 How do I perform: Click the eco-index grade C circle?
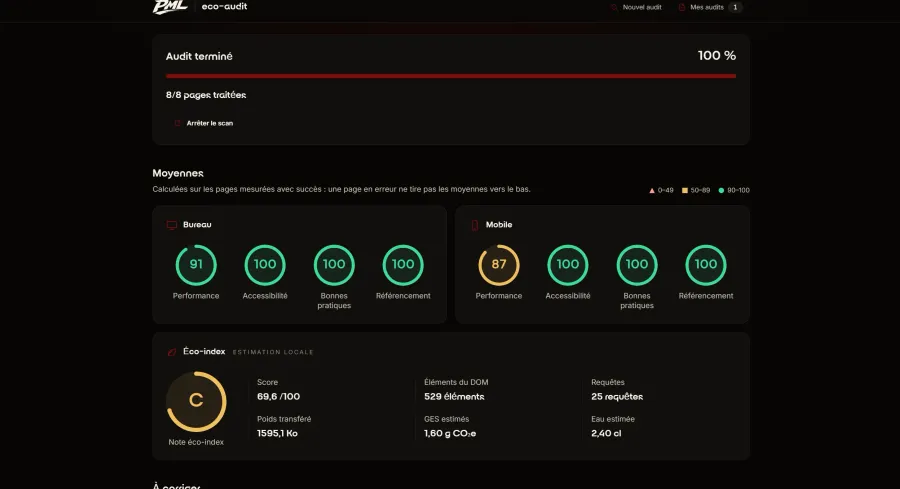(196, 401)
